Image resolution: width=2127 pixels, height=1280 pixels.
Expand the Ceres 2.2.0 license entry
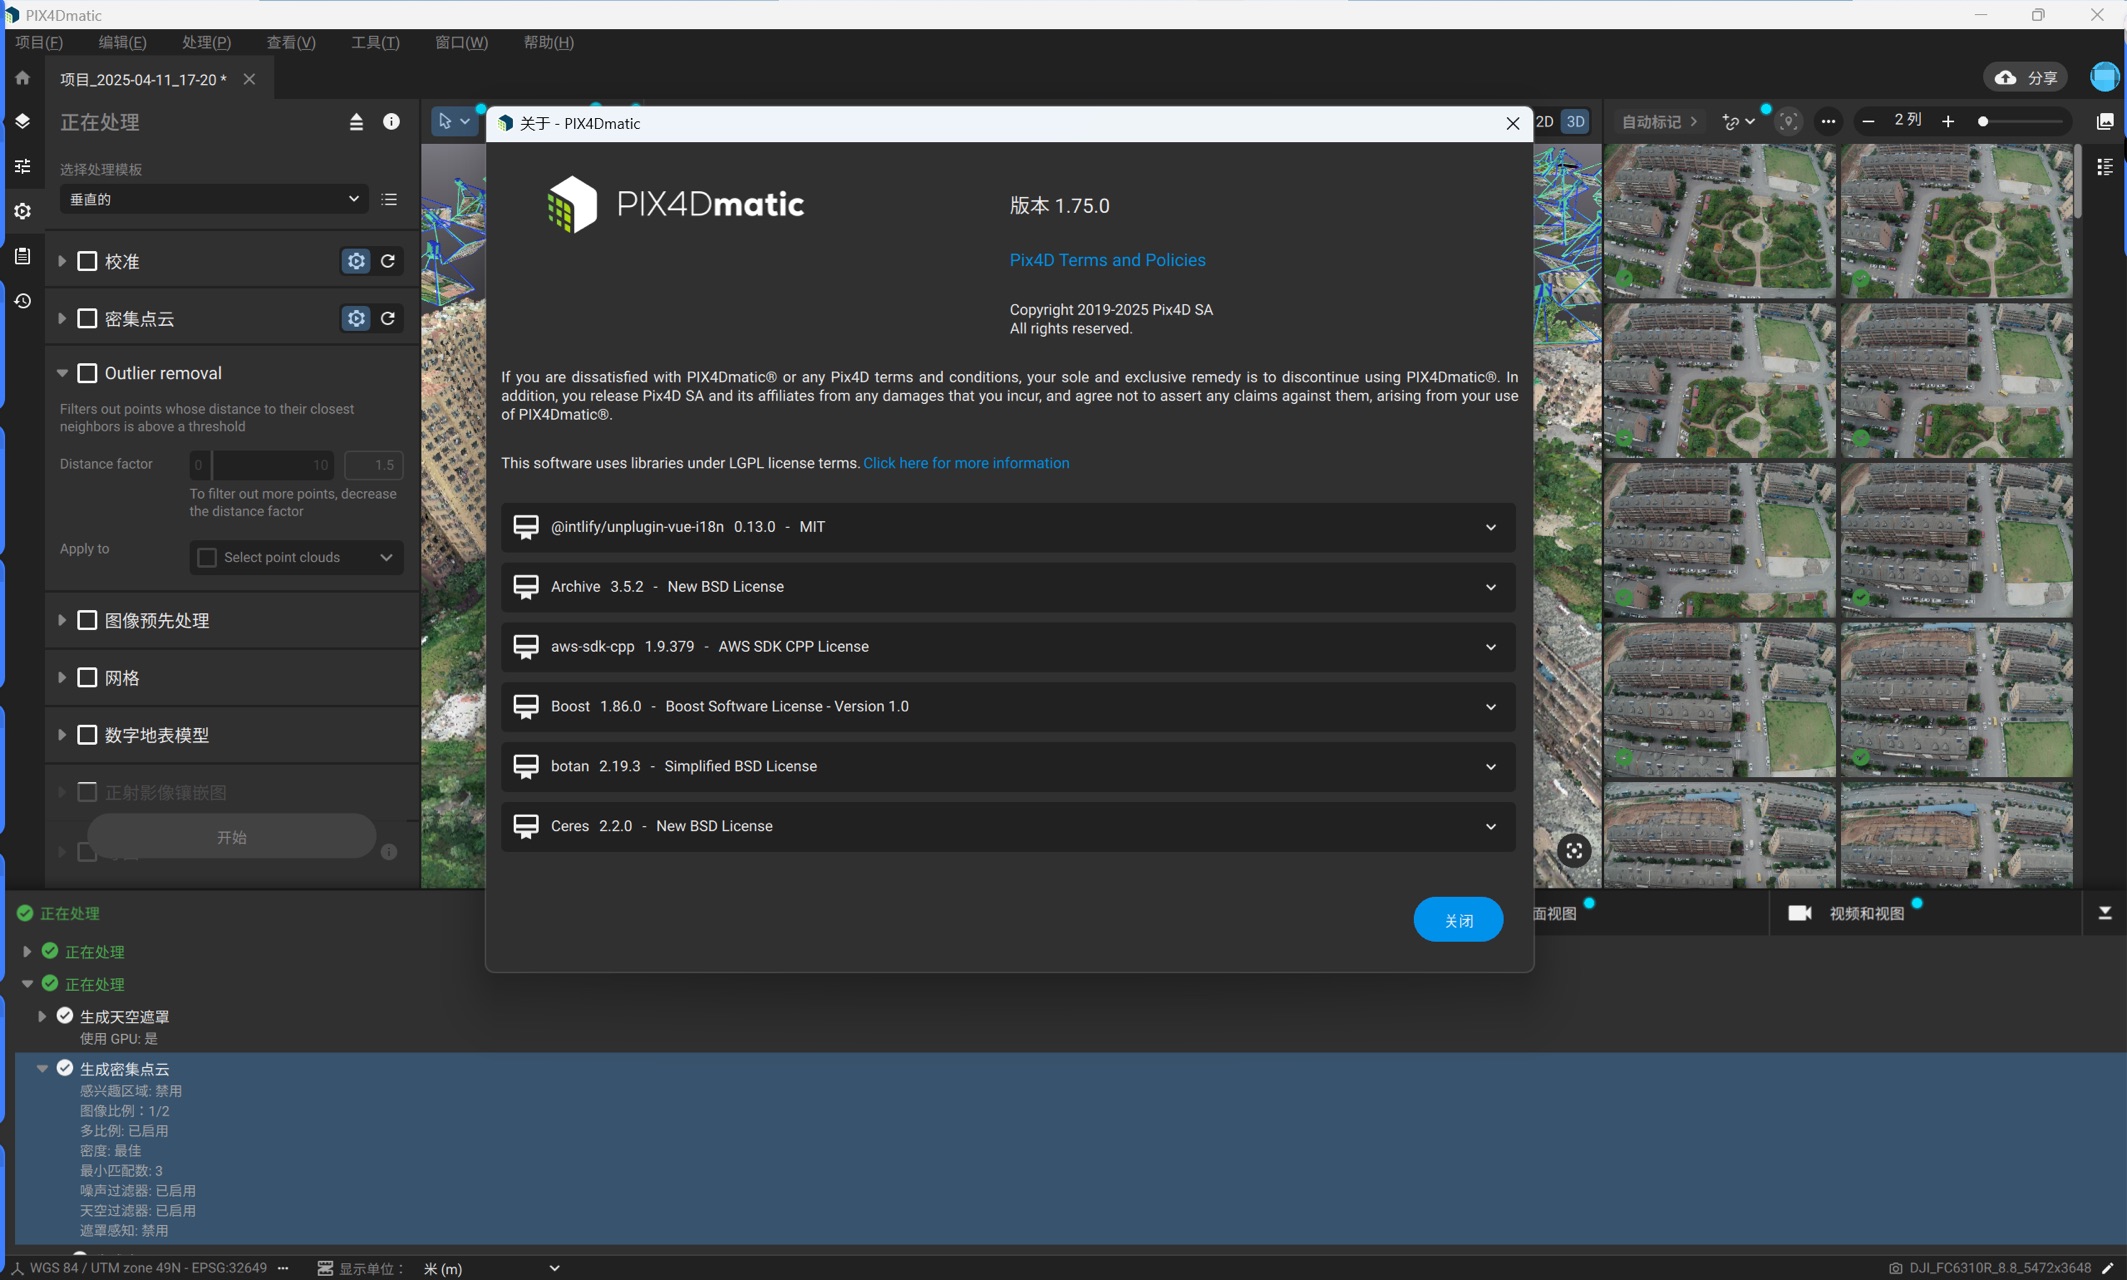[1008, 826]
